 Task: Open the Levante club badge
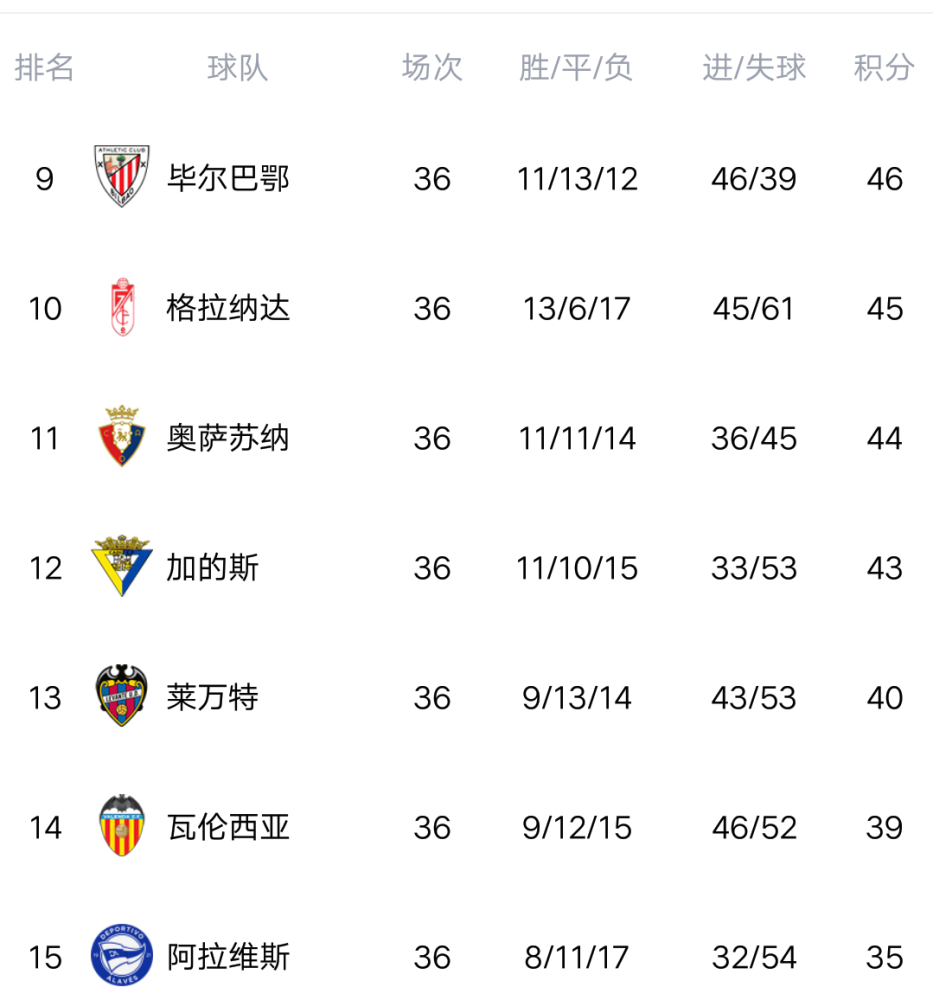pyautogui.click(x=122, y=695)
